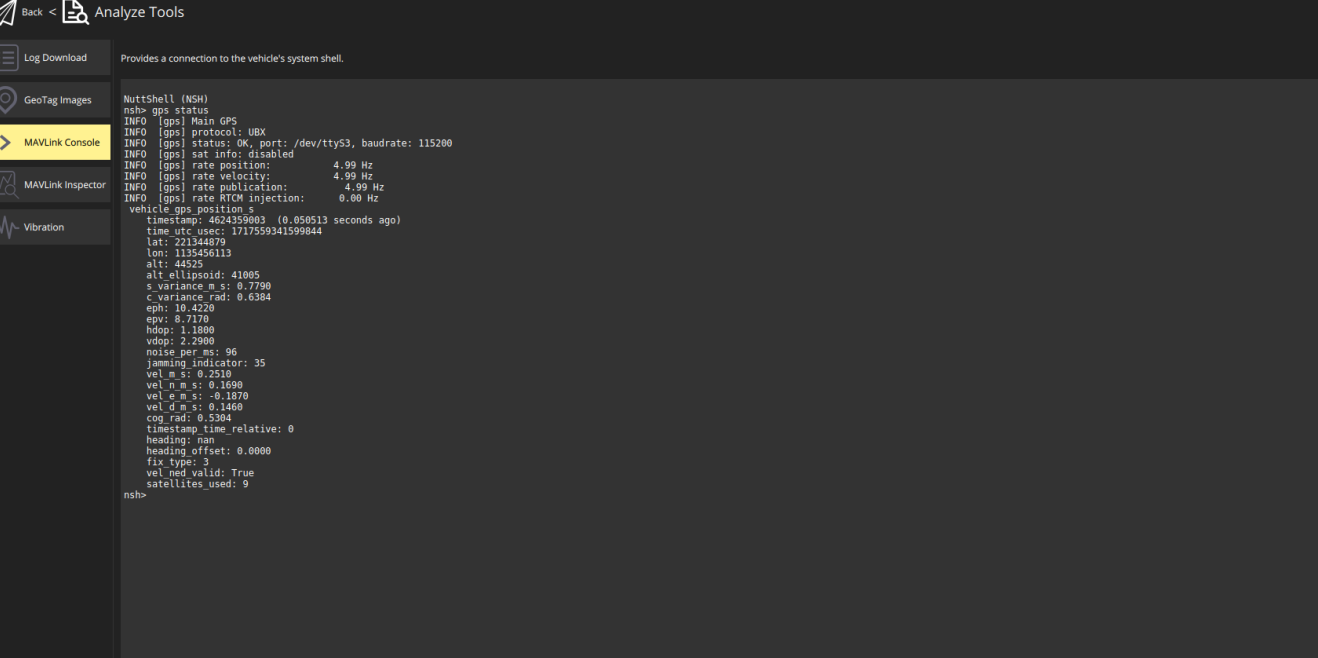Open the MAVLink Inspector view

[x=64, y=185]
